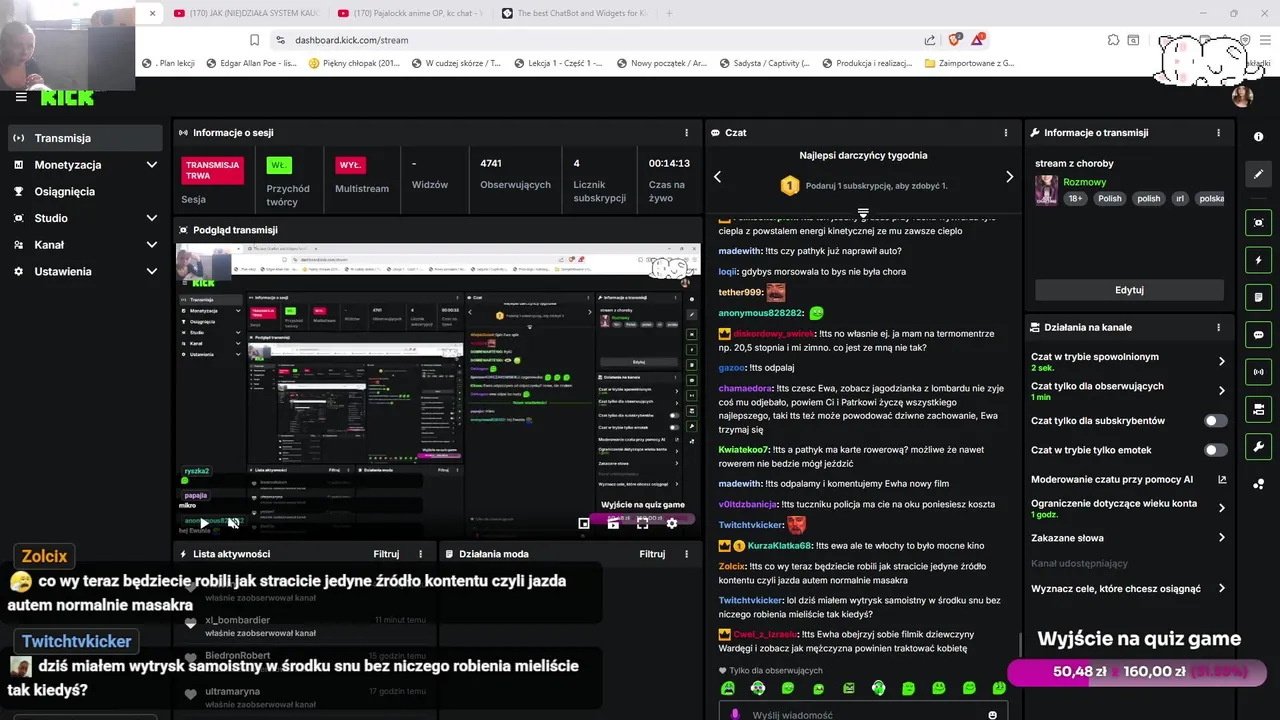Open the Brave shields icon
This screenshot has height=720, width=1280.
pyautogui.click(x=954, y=40)
